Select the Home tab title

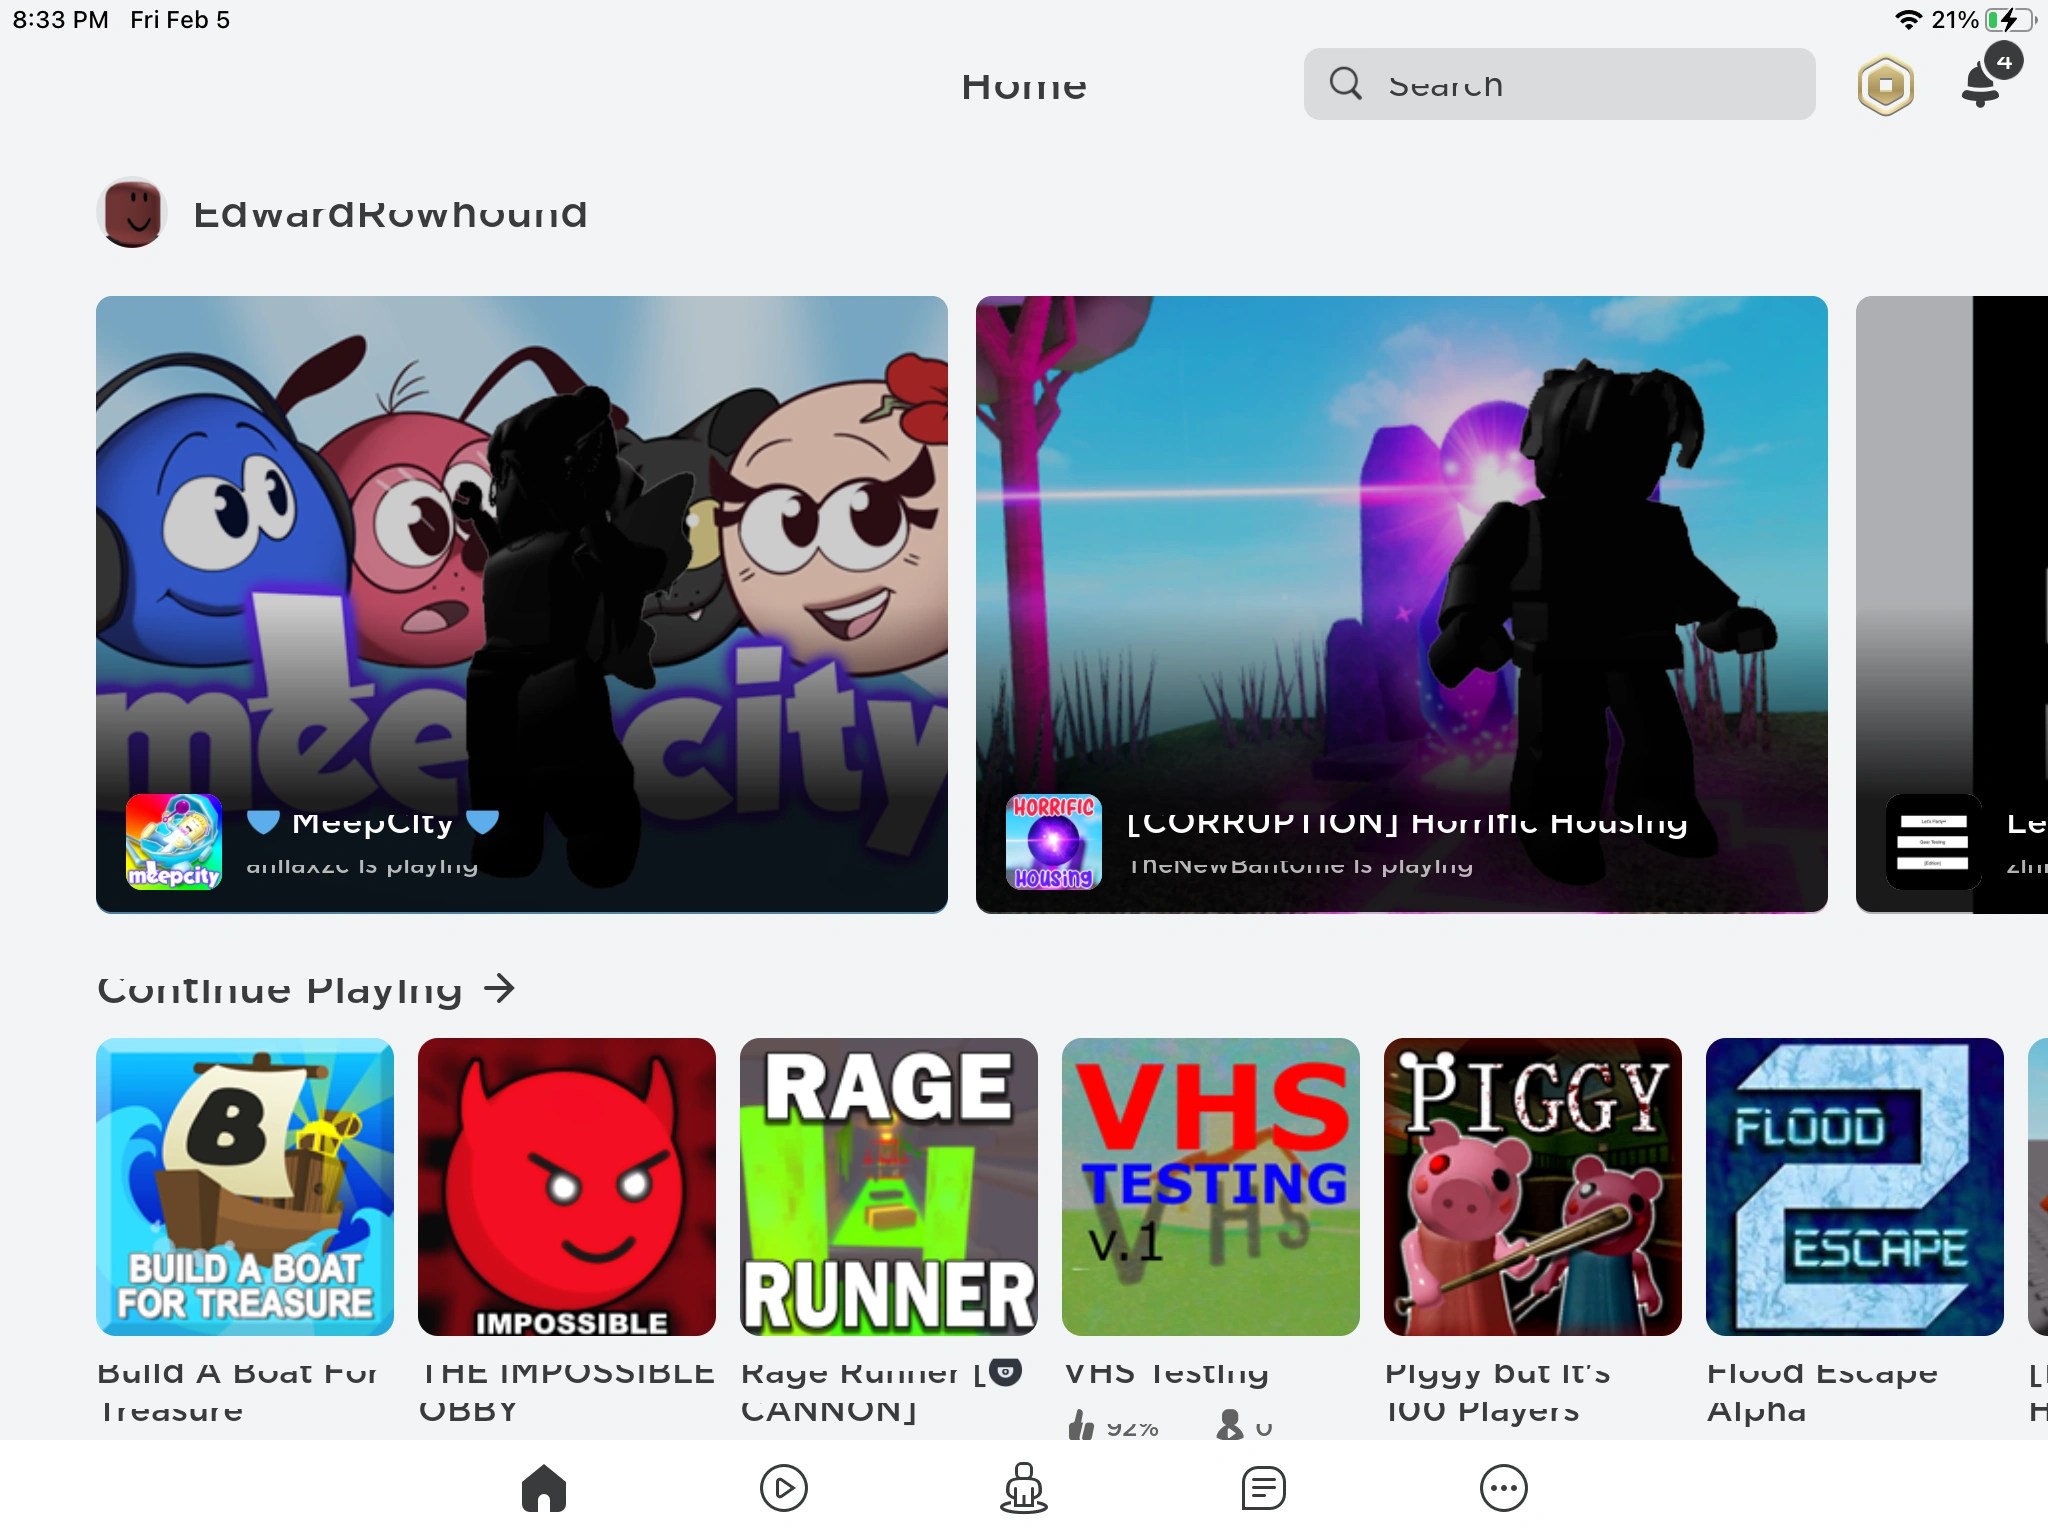(1023, 86)
